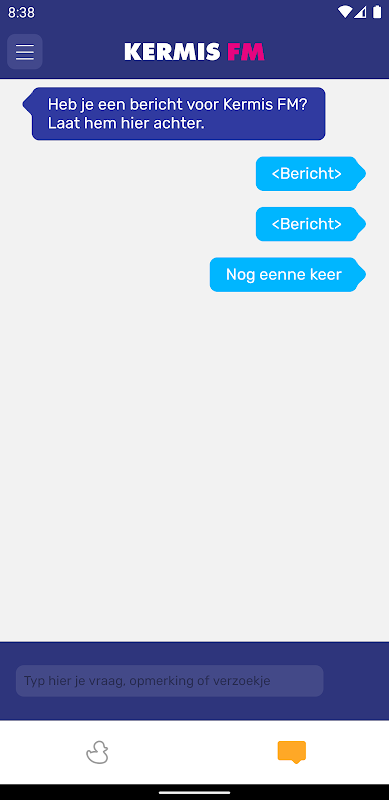Tap the home gesture bar
389x800 pixels.
pos(194,792)
